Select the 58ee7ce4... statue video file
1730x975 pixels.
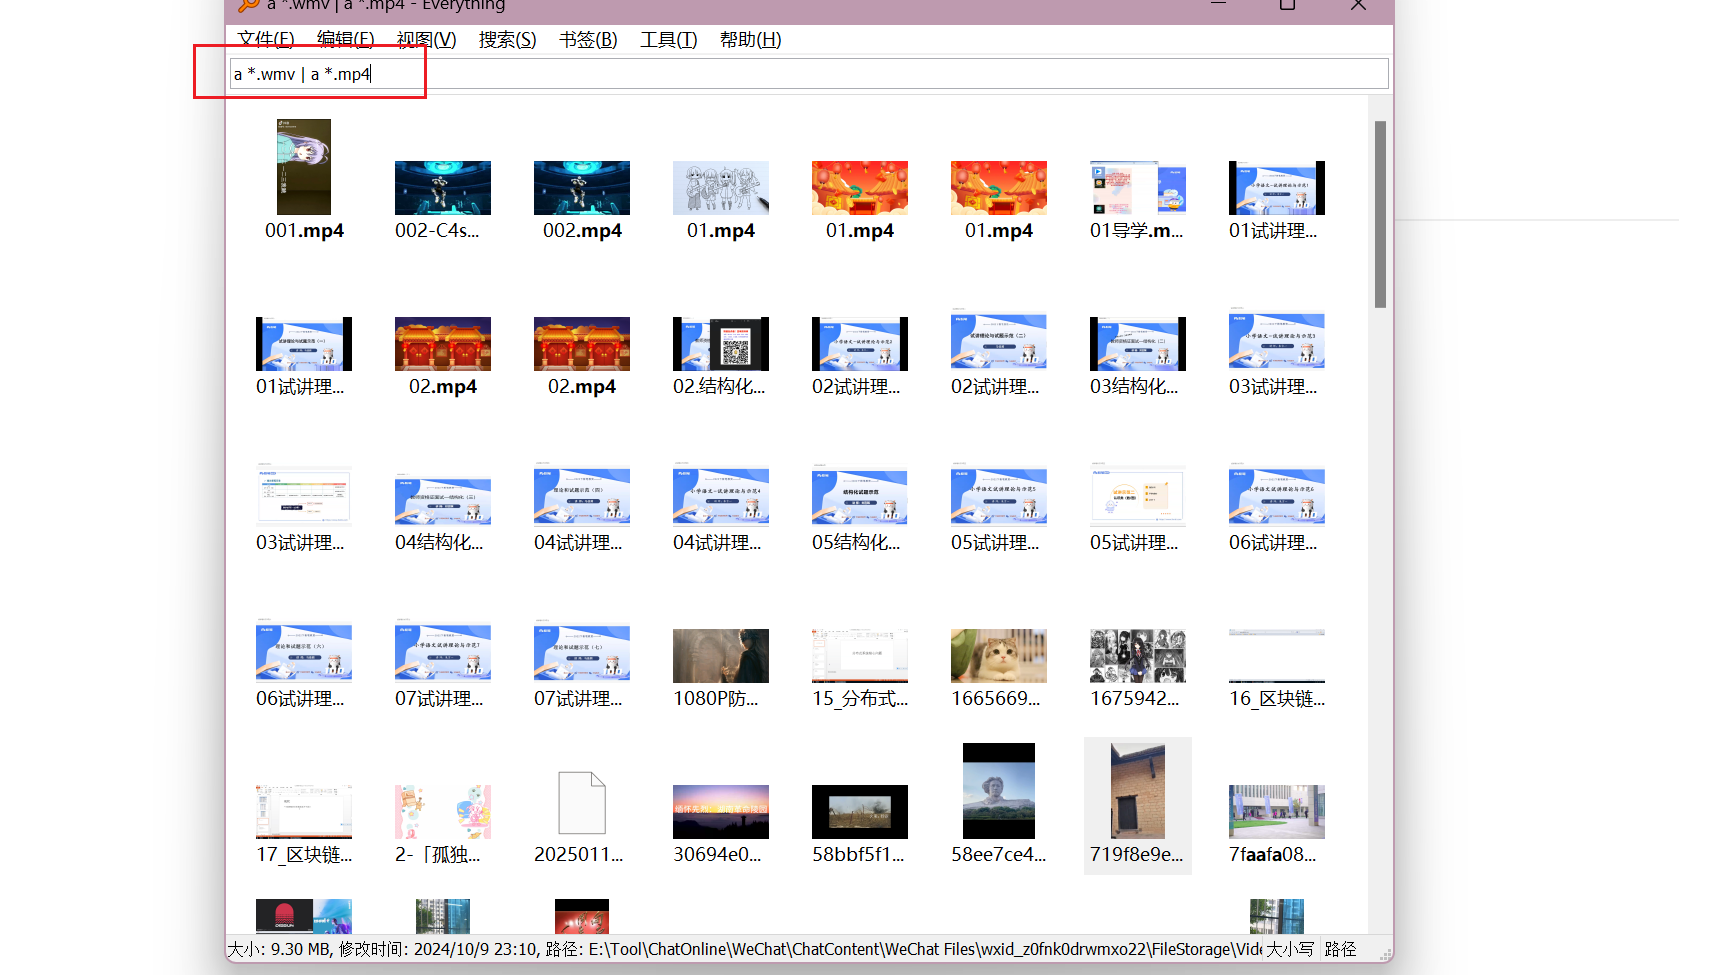tap(999, 805)
